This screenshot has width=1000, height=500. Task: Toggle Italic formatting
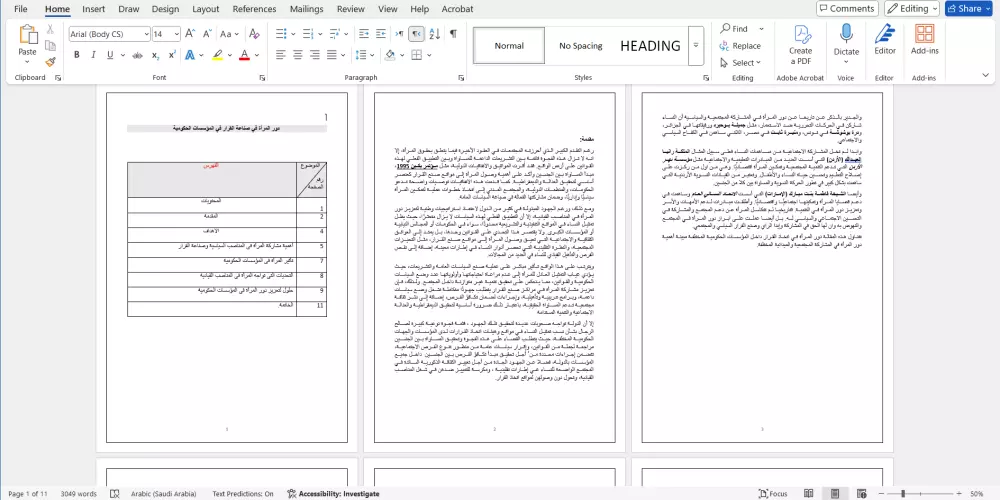point(93,55)
